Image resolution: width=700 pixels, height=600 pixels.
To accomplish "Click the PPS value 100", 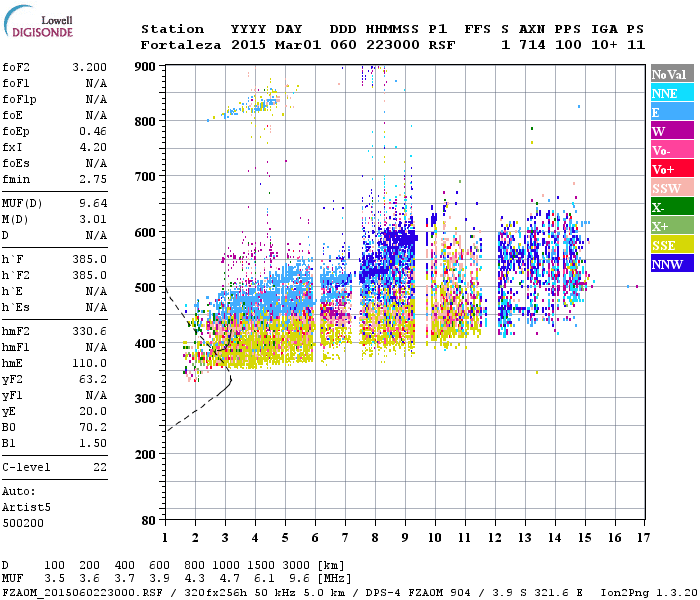I will (568, 45).
